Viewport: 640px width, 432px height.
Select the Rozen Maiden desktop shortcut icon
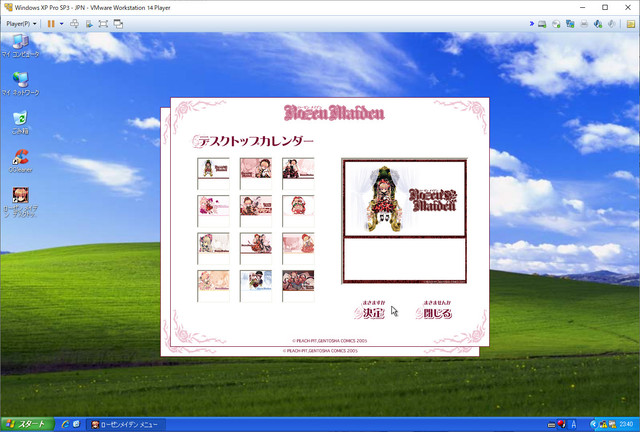coord(20,202)
